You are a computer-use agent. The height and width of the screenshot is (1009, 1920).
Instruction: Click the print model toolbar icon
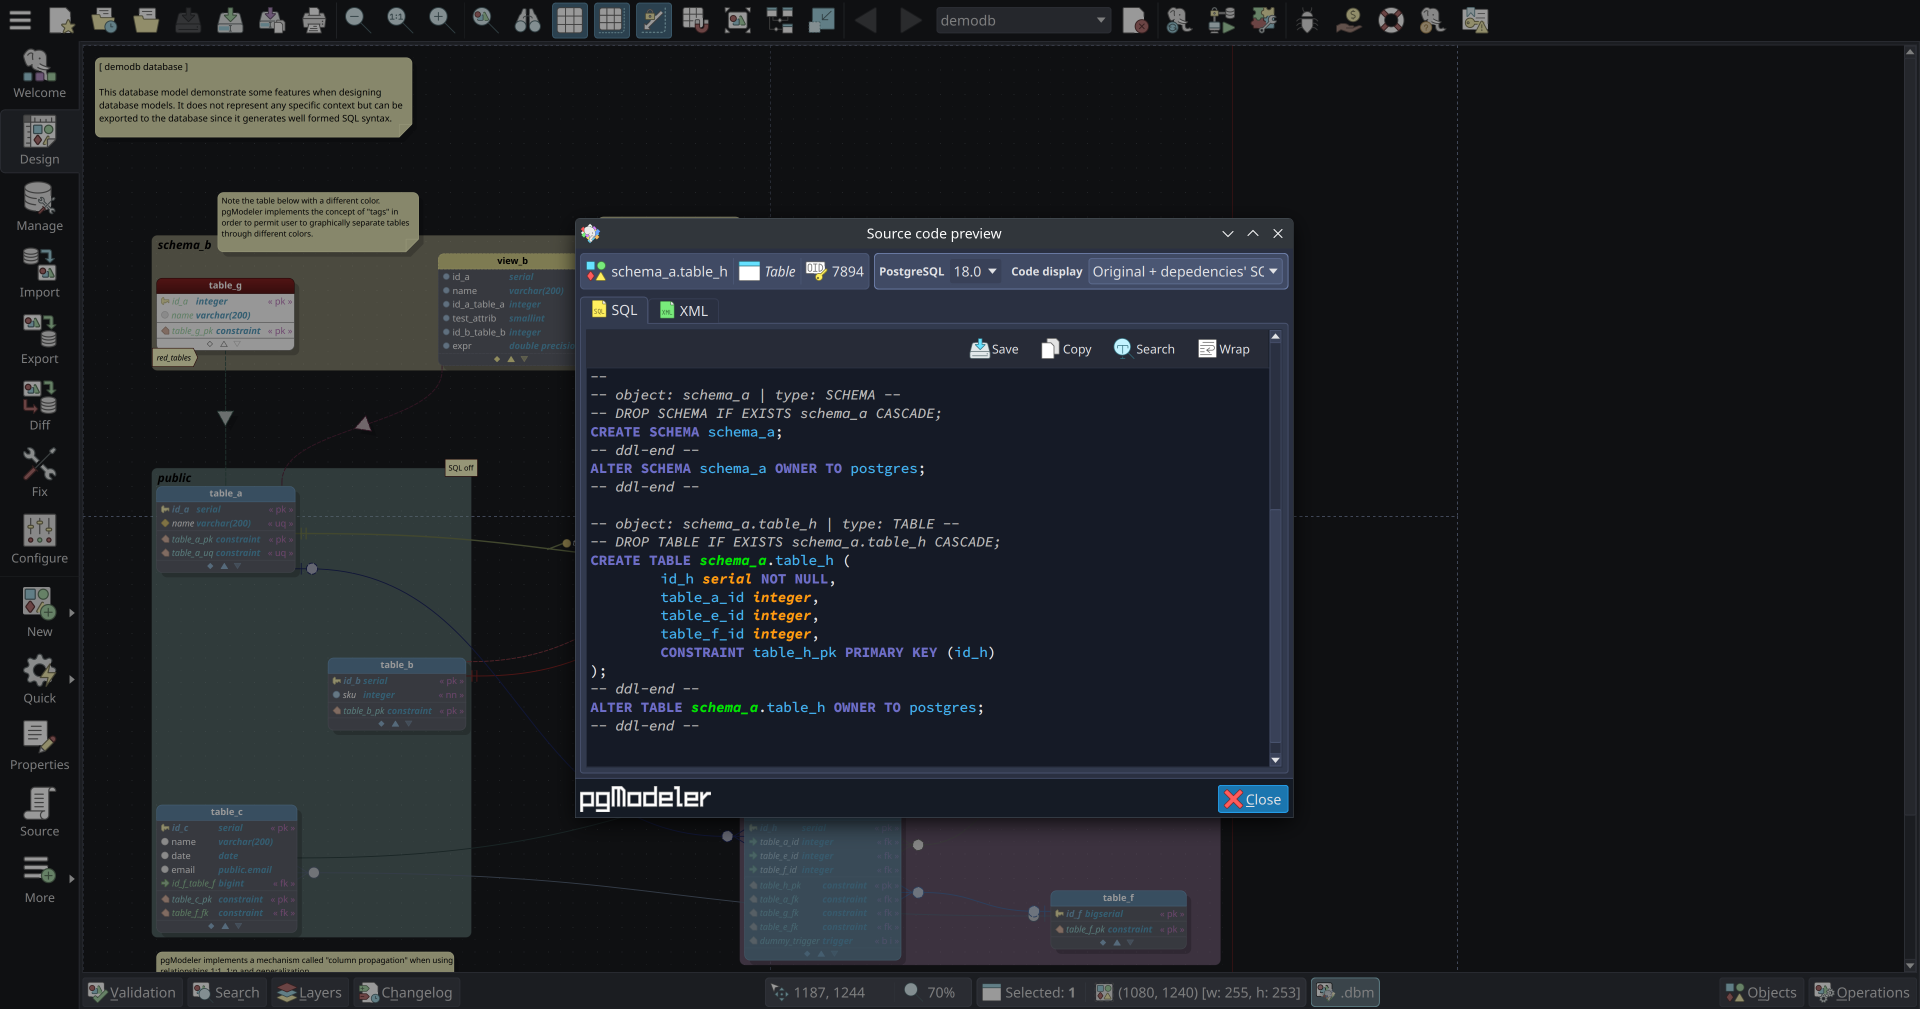click(x=312, y=20)
